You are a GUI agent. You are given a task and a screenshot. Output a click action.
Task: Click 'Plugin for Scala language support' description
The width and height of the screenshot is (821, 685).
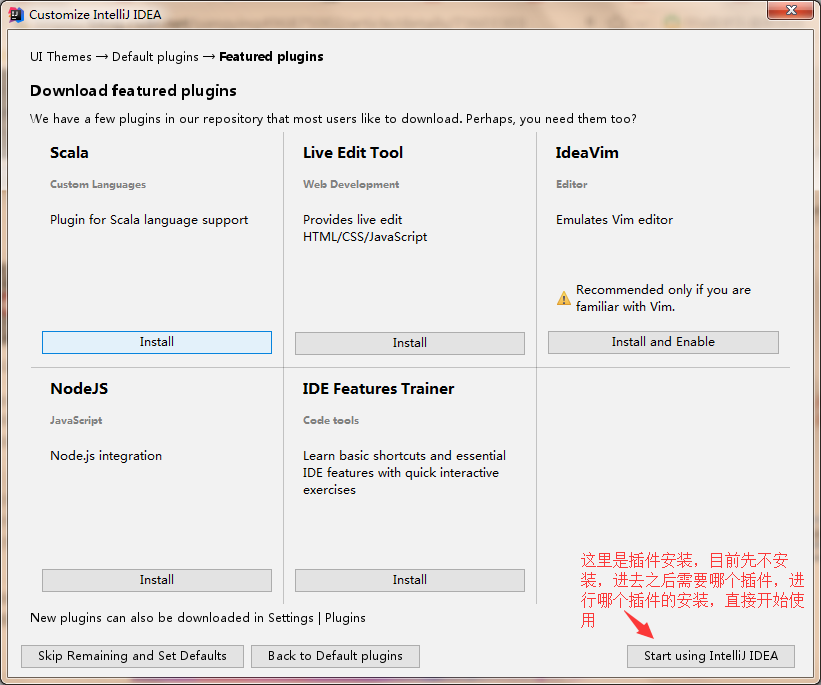149,220
